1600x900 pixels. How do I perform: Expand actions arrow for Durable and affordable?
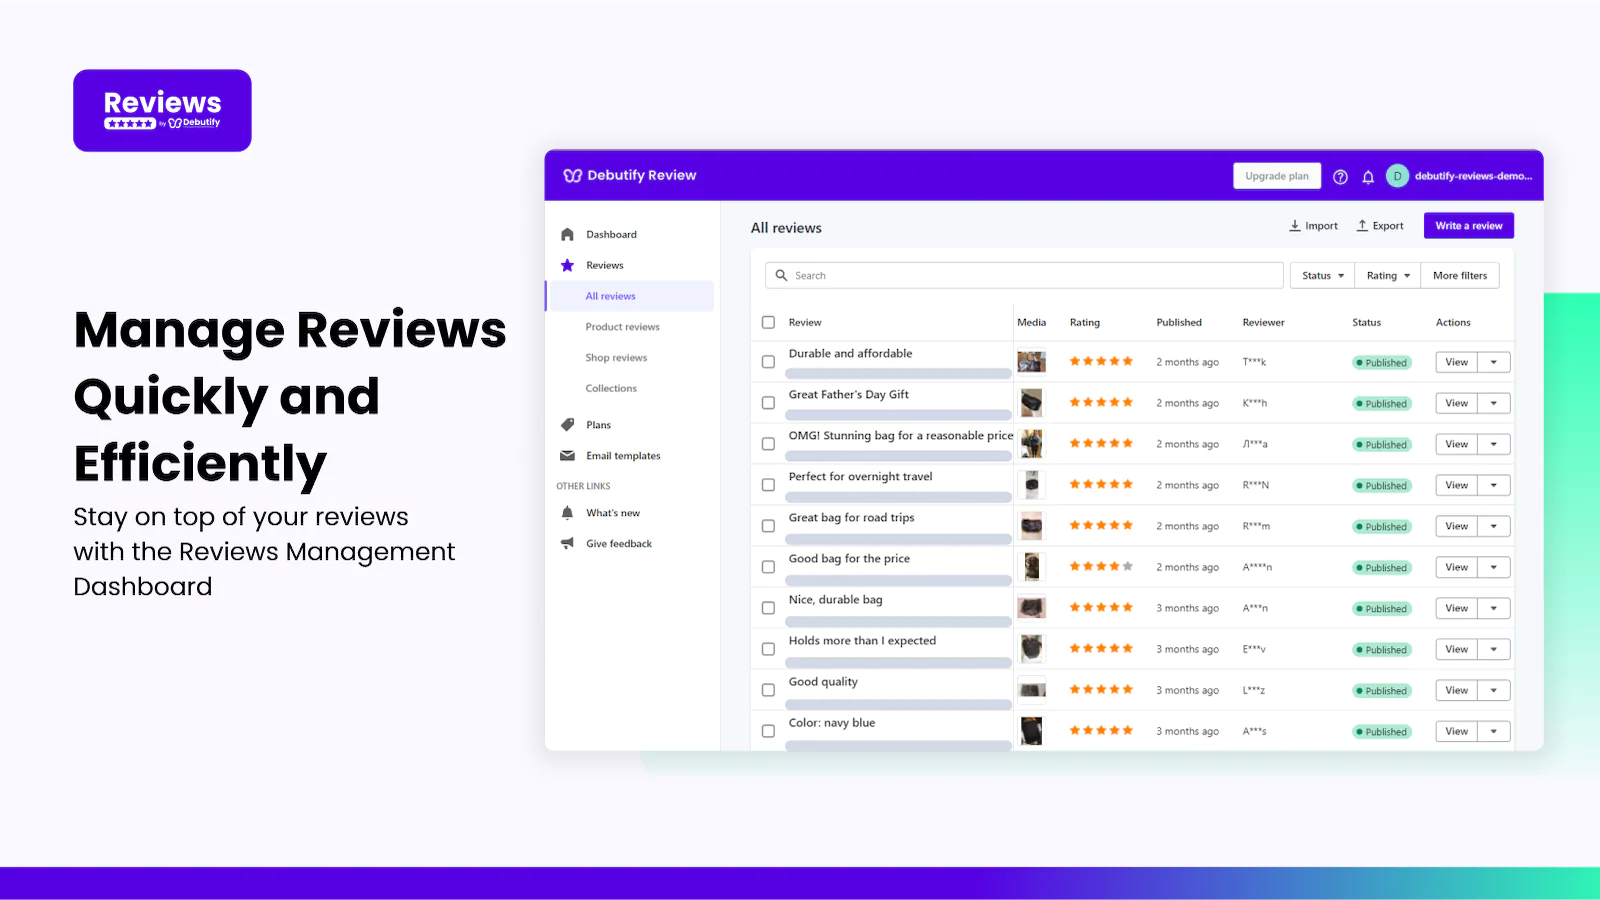[x=1494, y=362]
